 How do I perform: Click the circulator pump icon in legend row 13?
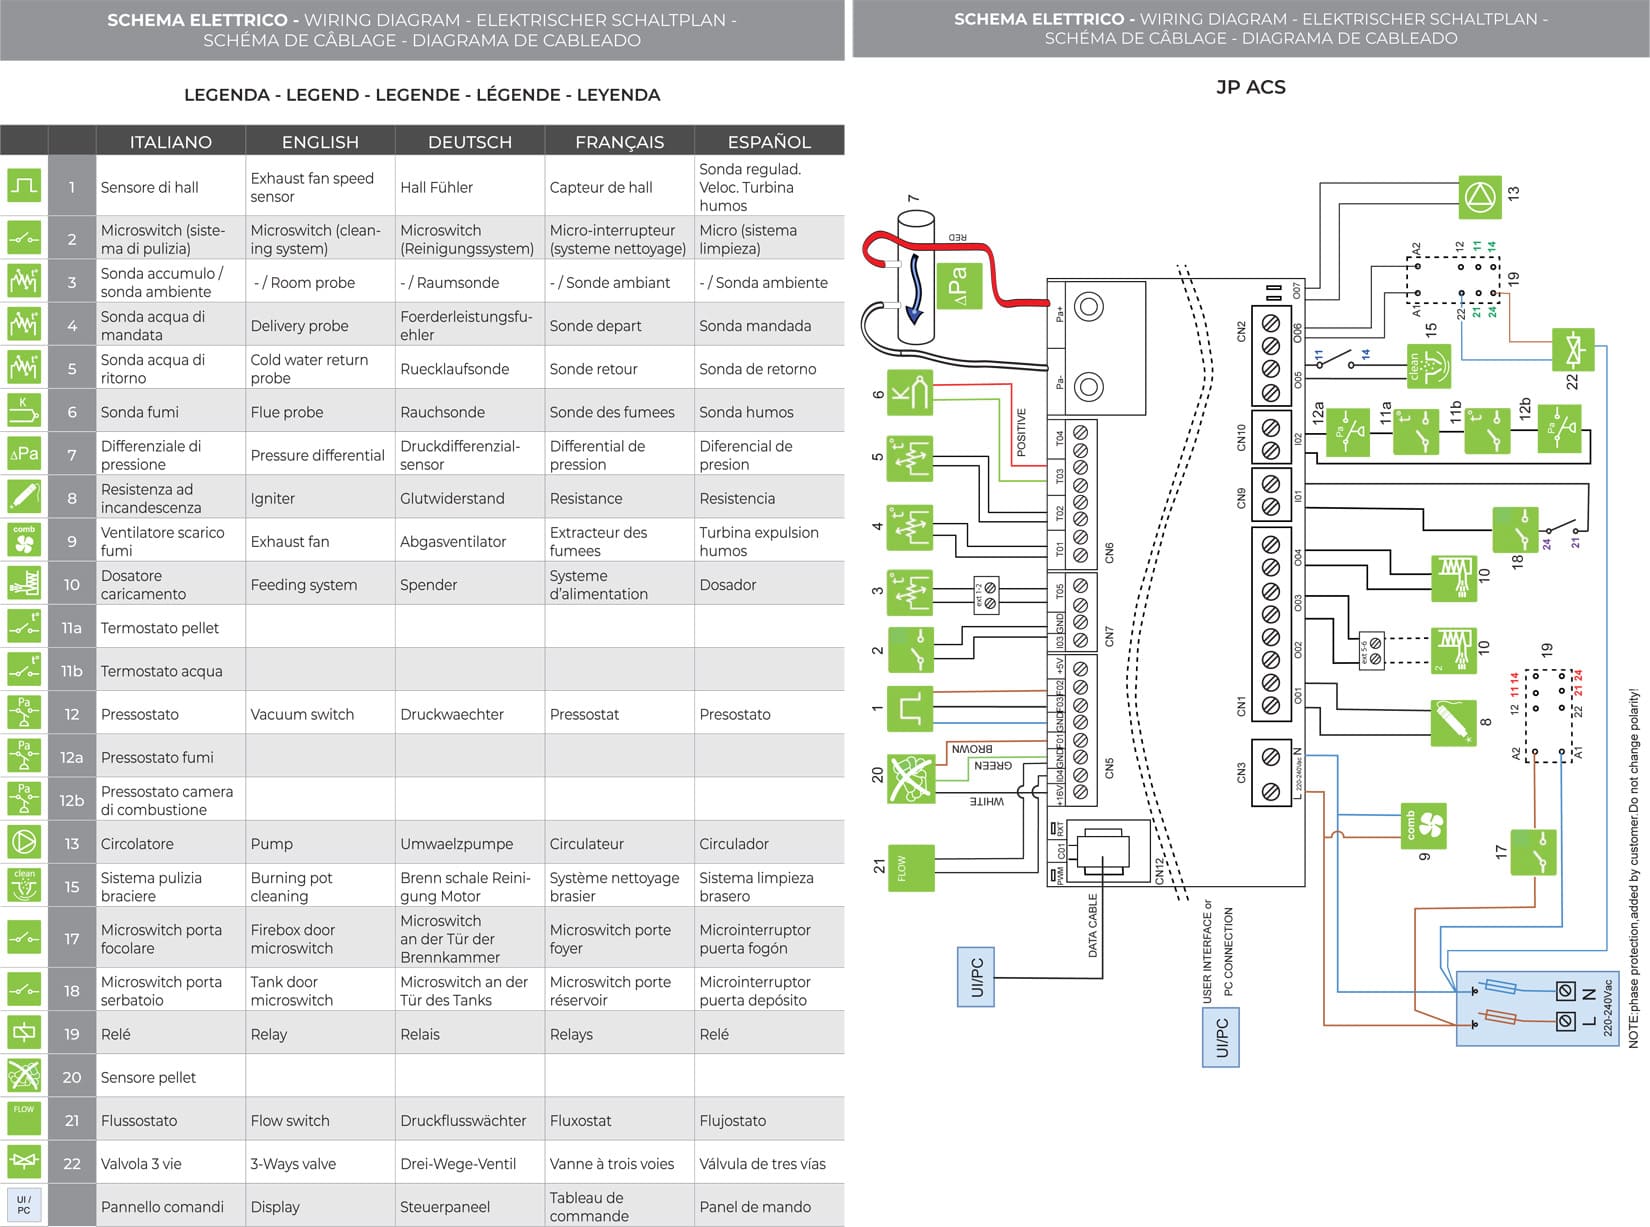coord(24,843)
